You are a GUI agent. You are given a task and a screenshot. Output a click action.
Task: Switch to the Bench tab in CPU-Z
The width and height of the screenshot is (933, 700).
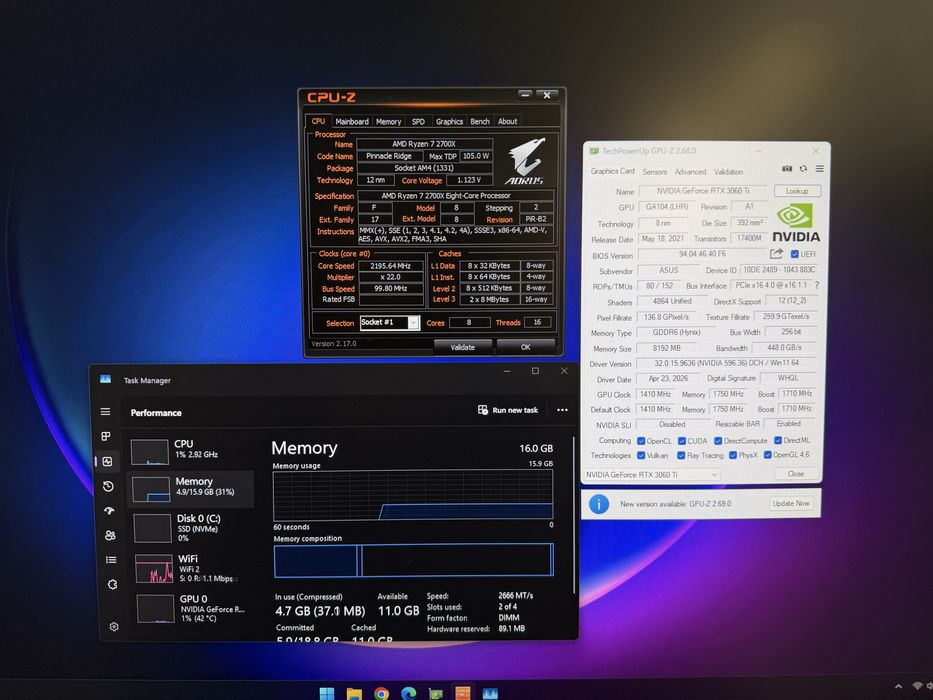(480, 121)
